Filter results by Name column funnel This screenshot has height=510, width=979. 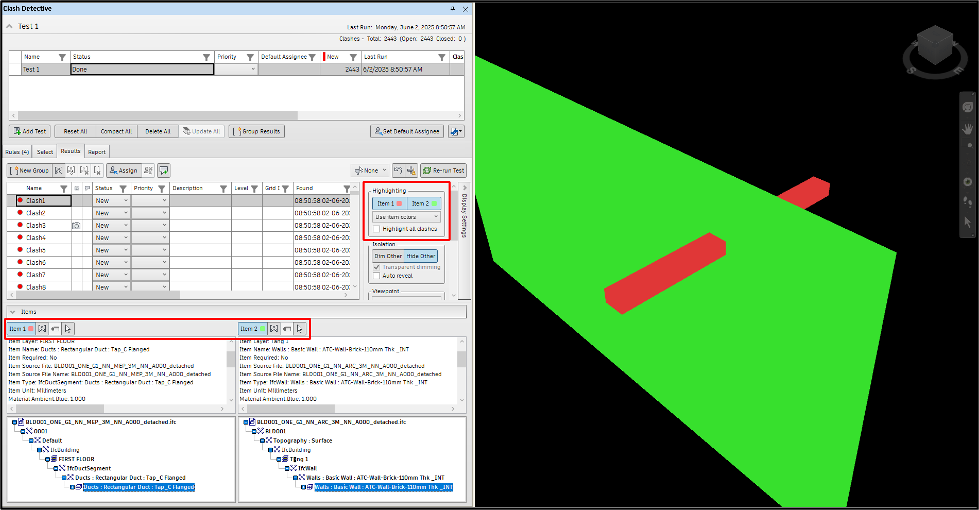(63, 189)
